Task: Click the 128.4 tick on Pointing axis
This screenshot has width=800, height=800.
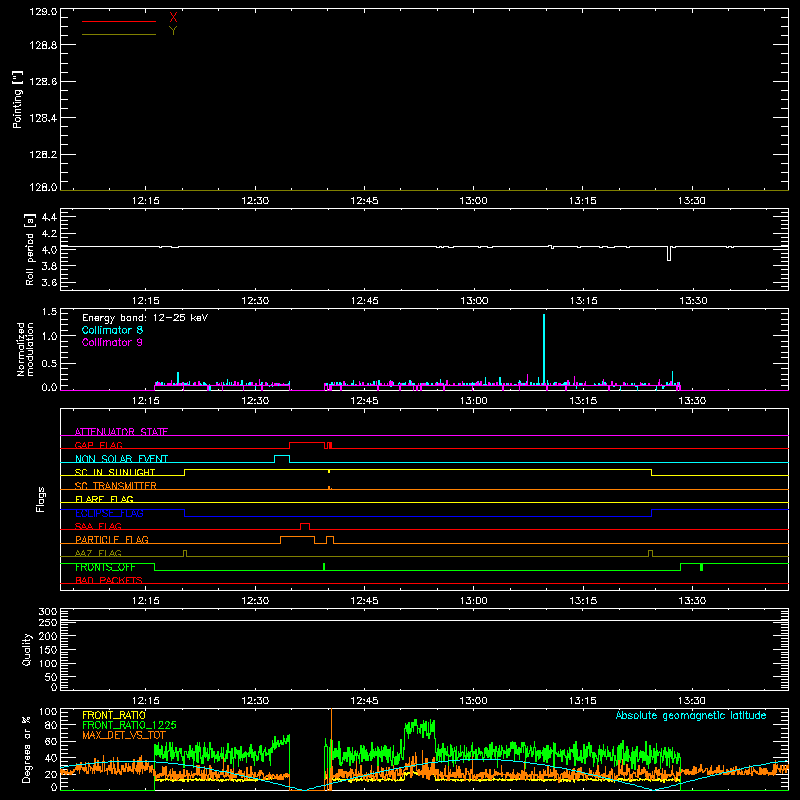Action: click(43, 118)
